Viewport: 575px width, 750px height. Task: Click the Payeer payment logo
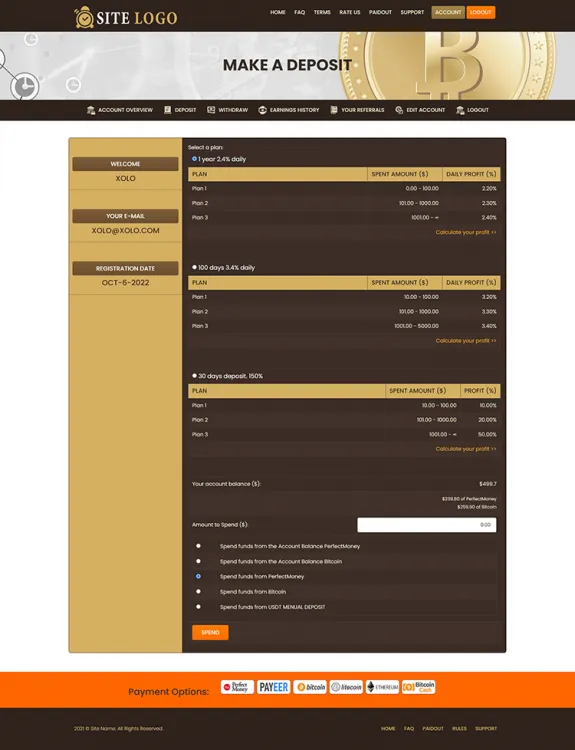[x=274, y=687]
